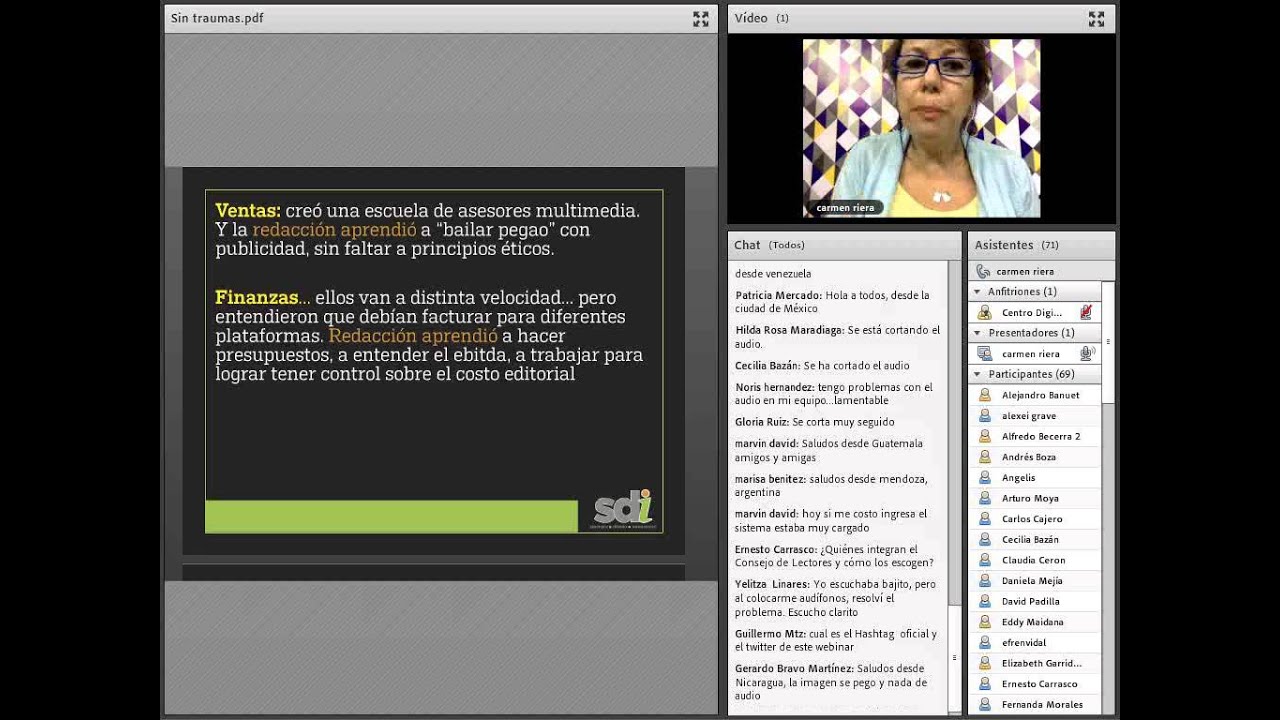Click the muted microphone icon beside Centro Digi...

click(x=1086, y=312)
